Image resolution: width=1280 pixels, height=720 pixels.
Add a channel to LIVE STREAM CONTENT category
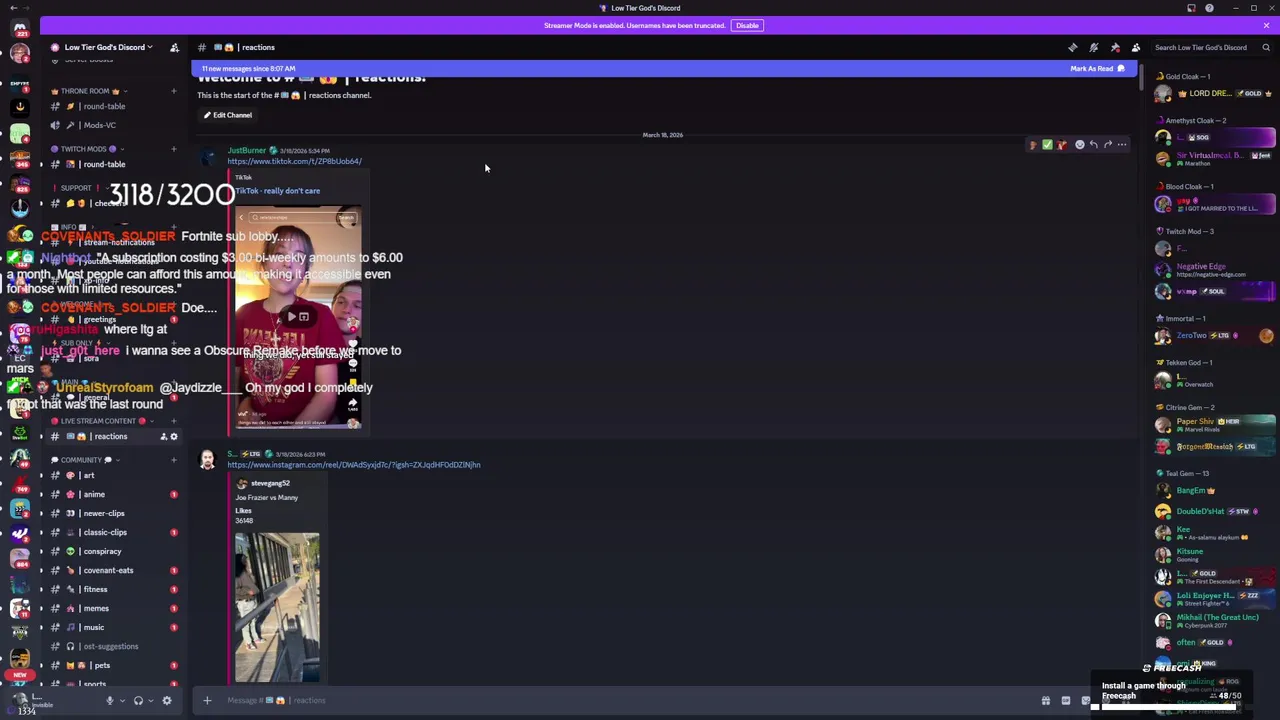[x=173, y=421]
